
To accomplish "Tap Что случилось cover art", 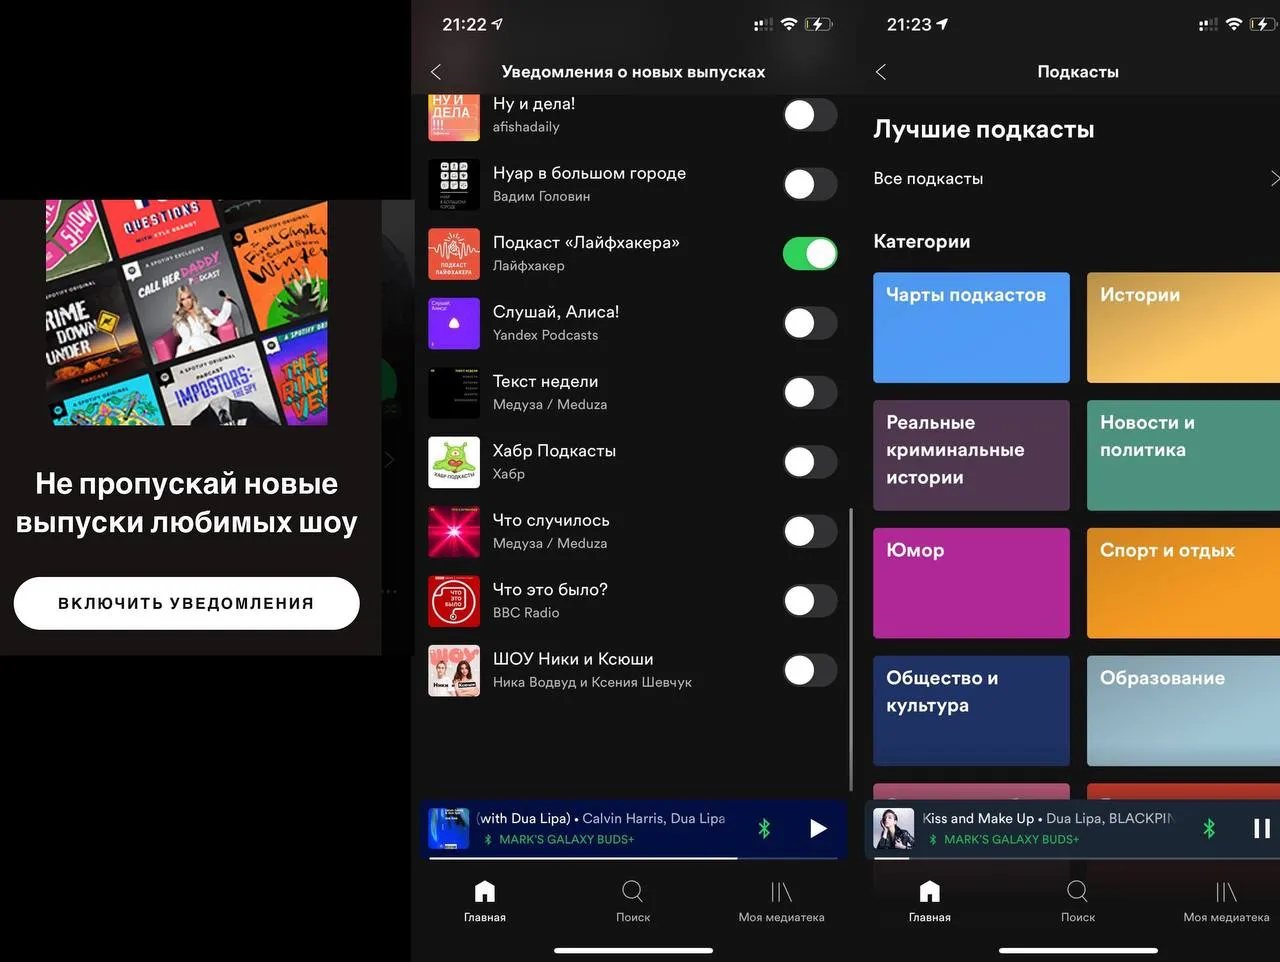I will coord(454,531).
